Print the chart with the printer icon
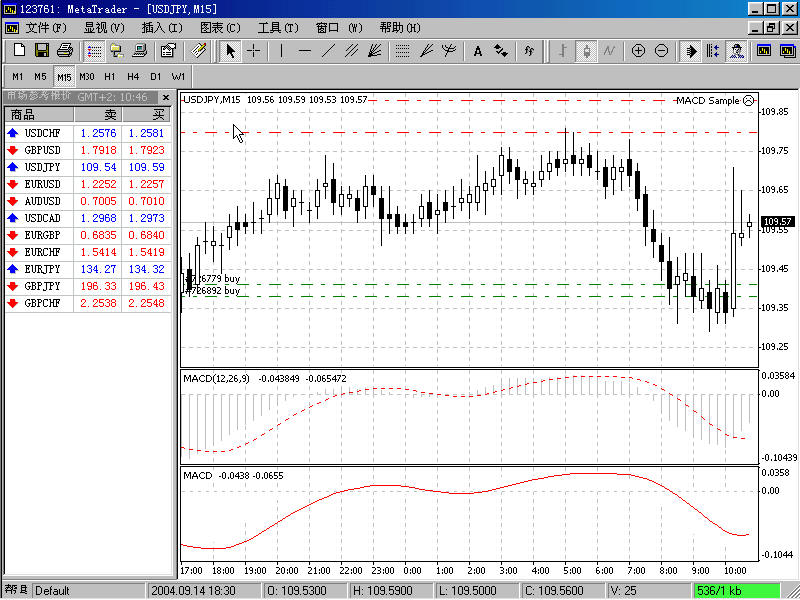 pos(65,51)
